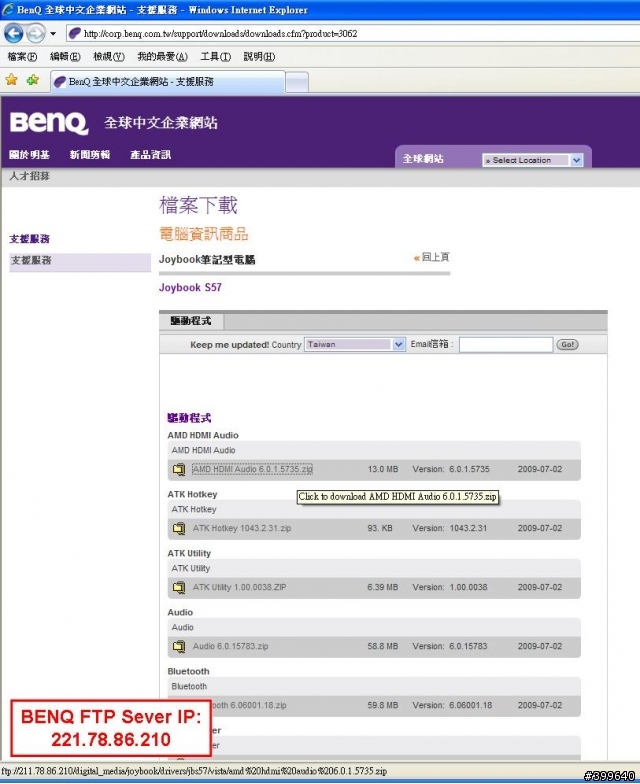Download the Bluetooth 6.06001.18.zip file
Viewport: 640px width, 784px height.
250,706
